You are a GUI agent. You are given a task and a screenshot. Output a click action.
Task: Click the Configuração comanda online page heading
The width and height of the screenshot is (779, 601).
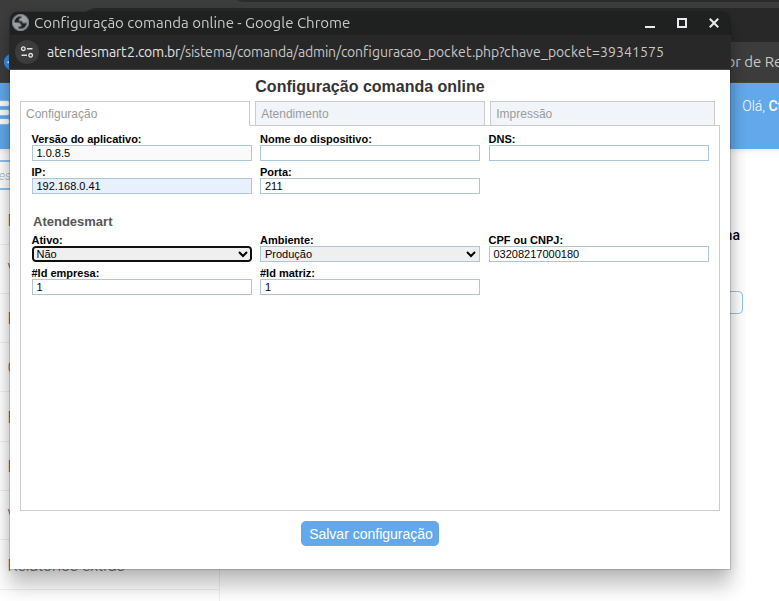tap(370, 86)
